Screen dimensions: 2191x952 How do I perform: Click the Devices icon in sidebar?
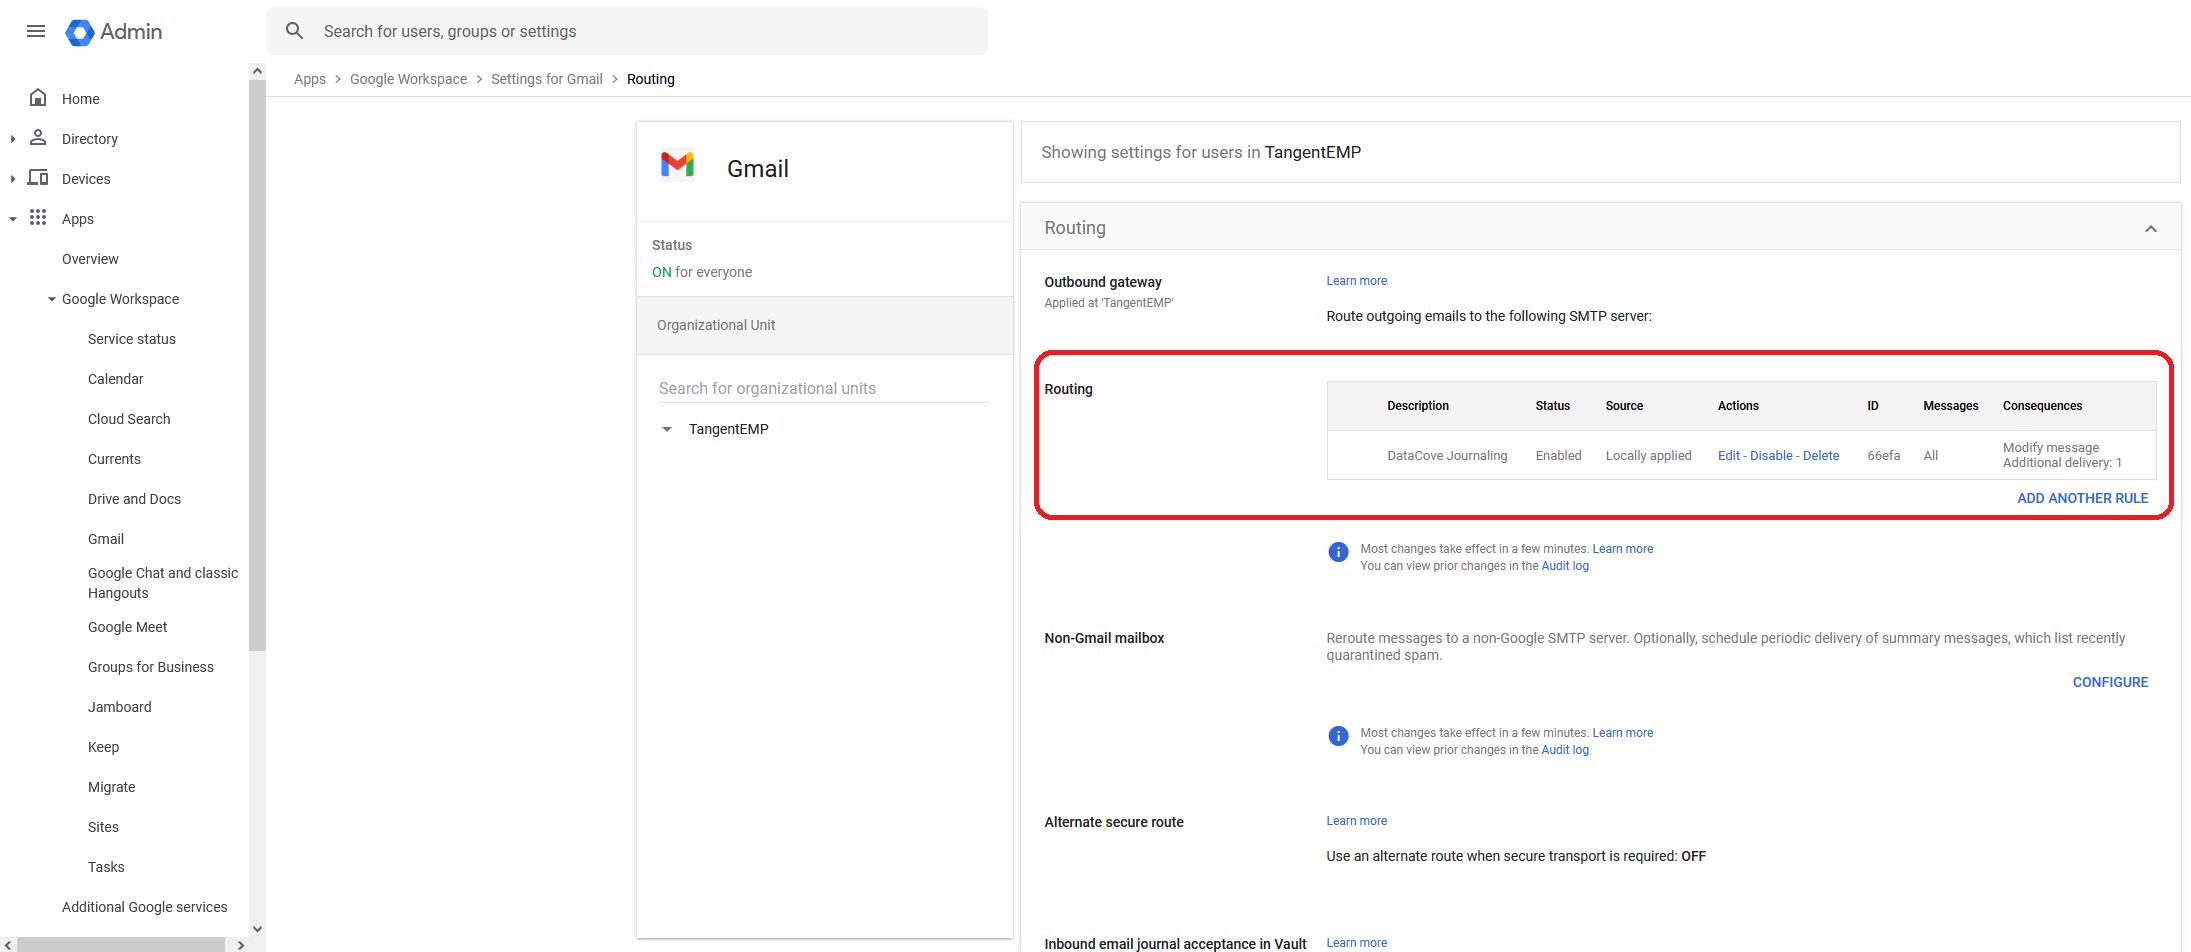click(x=38, y=178)
